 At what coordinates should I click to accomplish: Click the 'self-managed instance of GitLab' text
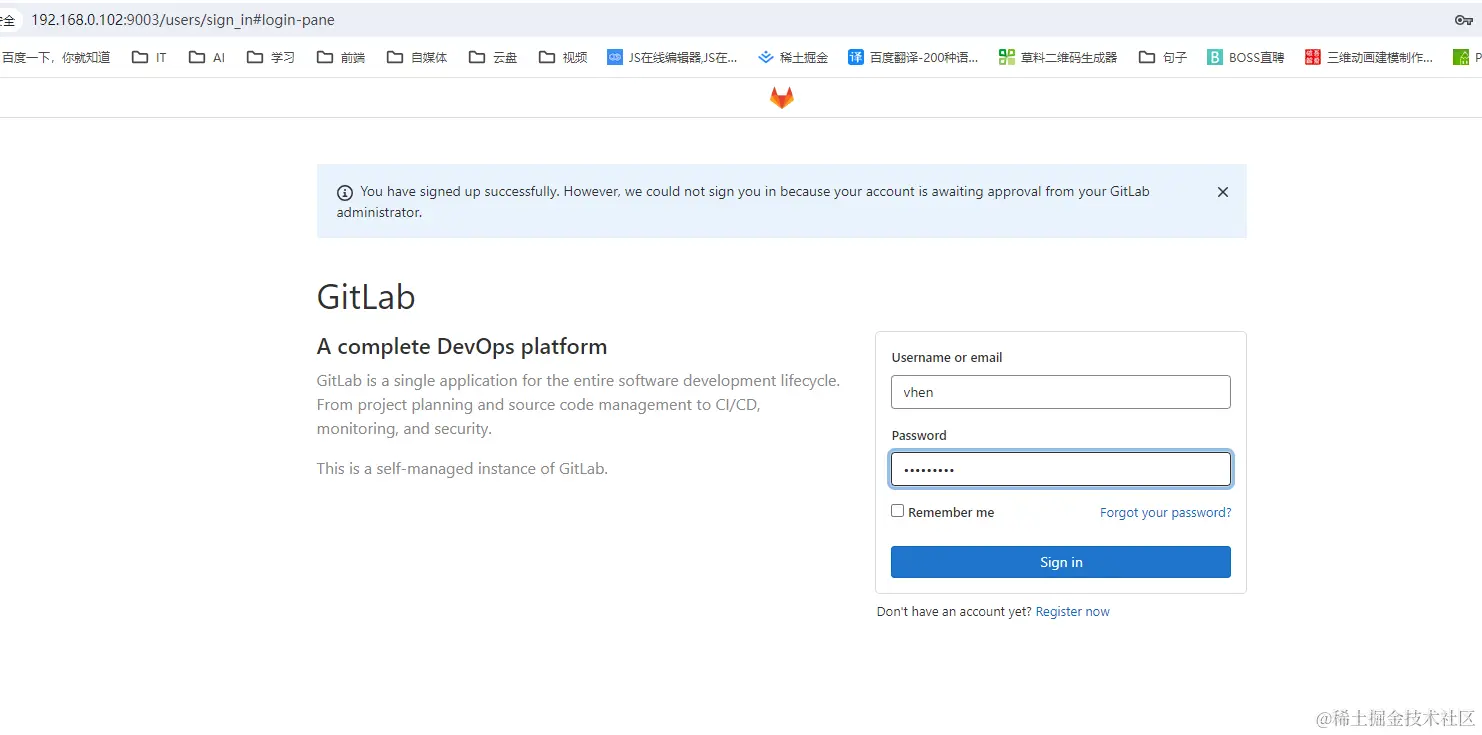tap(462, 468)
